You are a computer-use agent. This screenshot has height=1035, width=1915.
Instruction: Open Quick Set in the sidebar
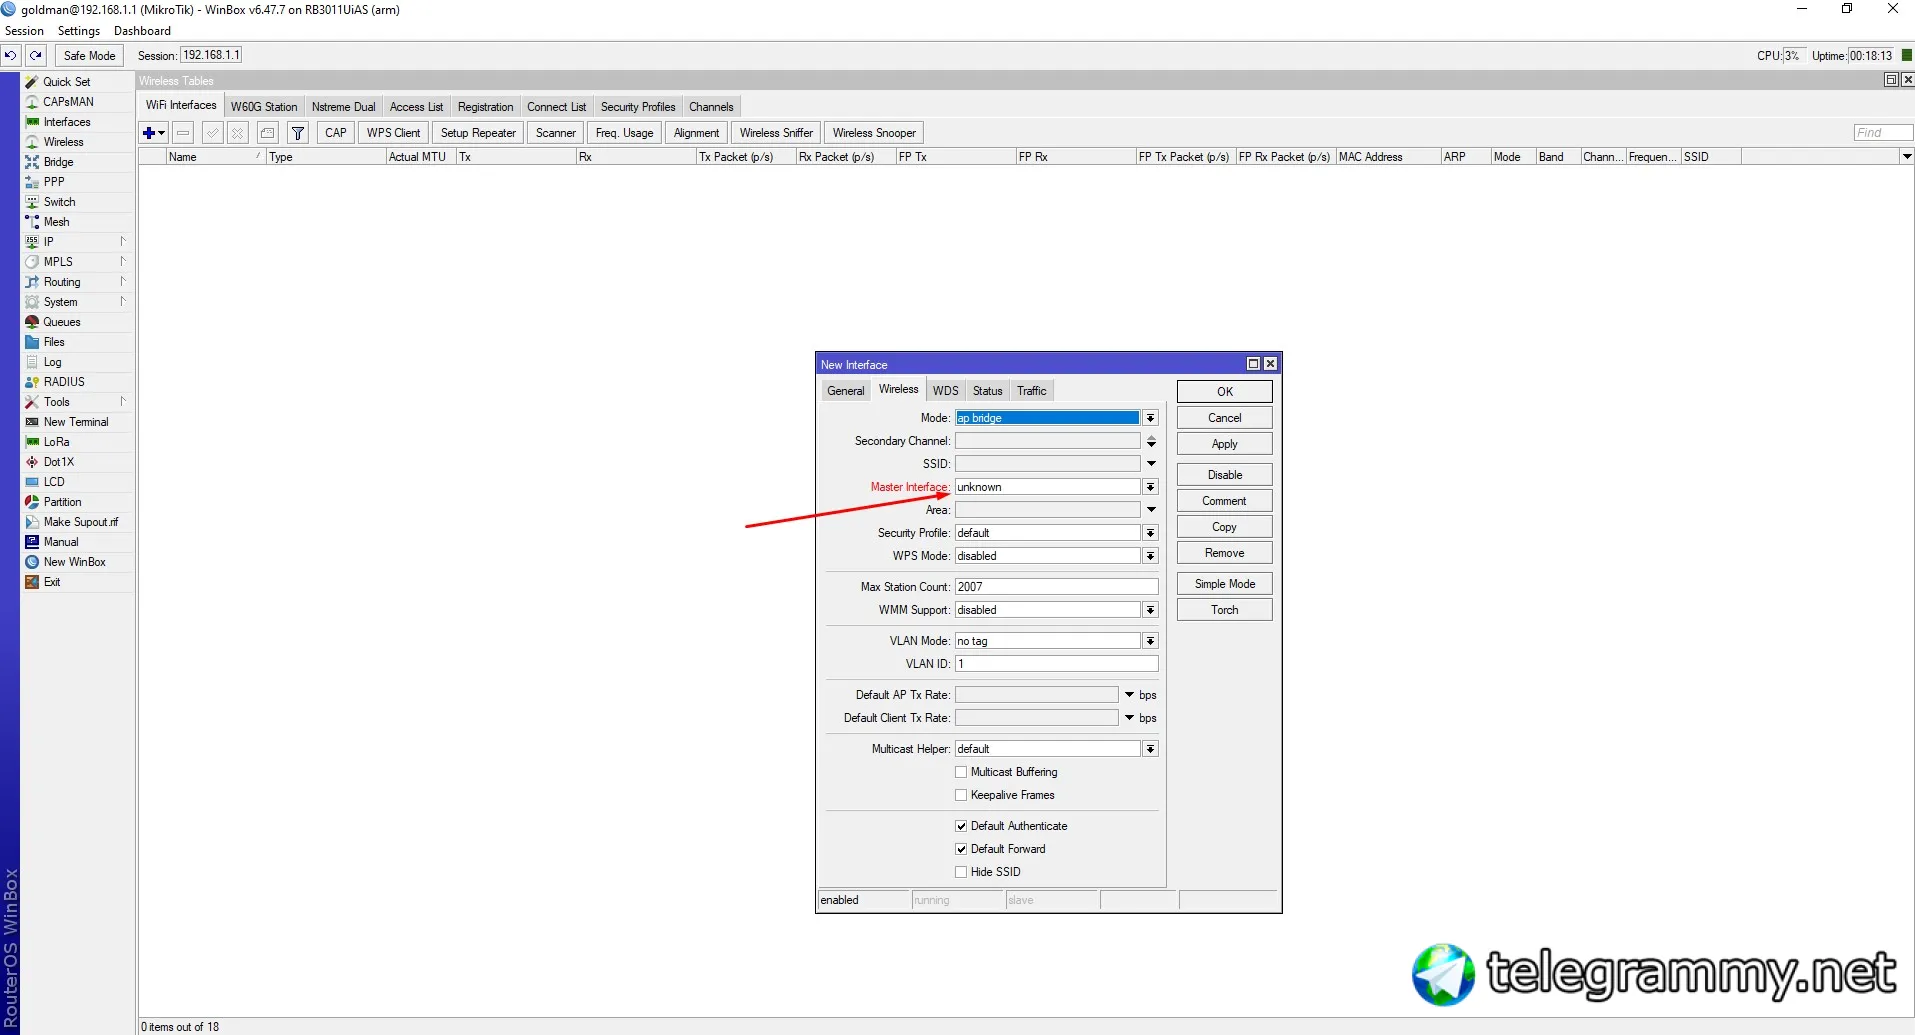(x=67, y=82)
